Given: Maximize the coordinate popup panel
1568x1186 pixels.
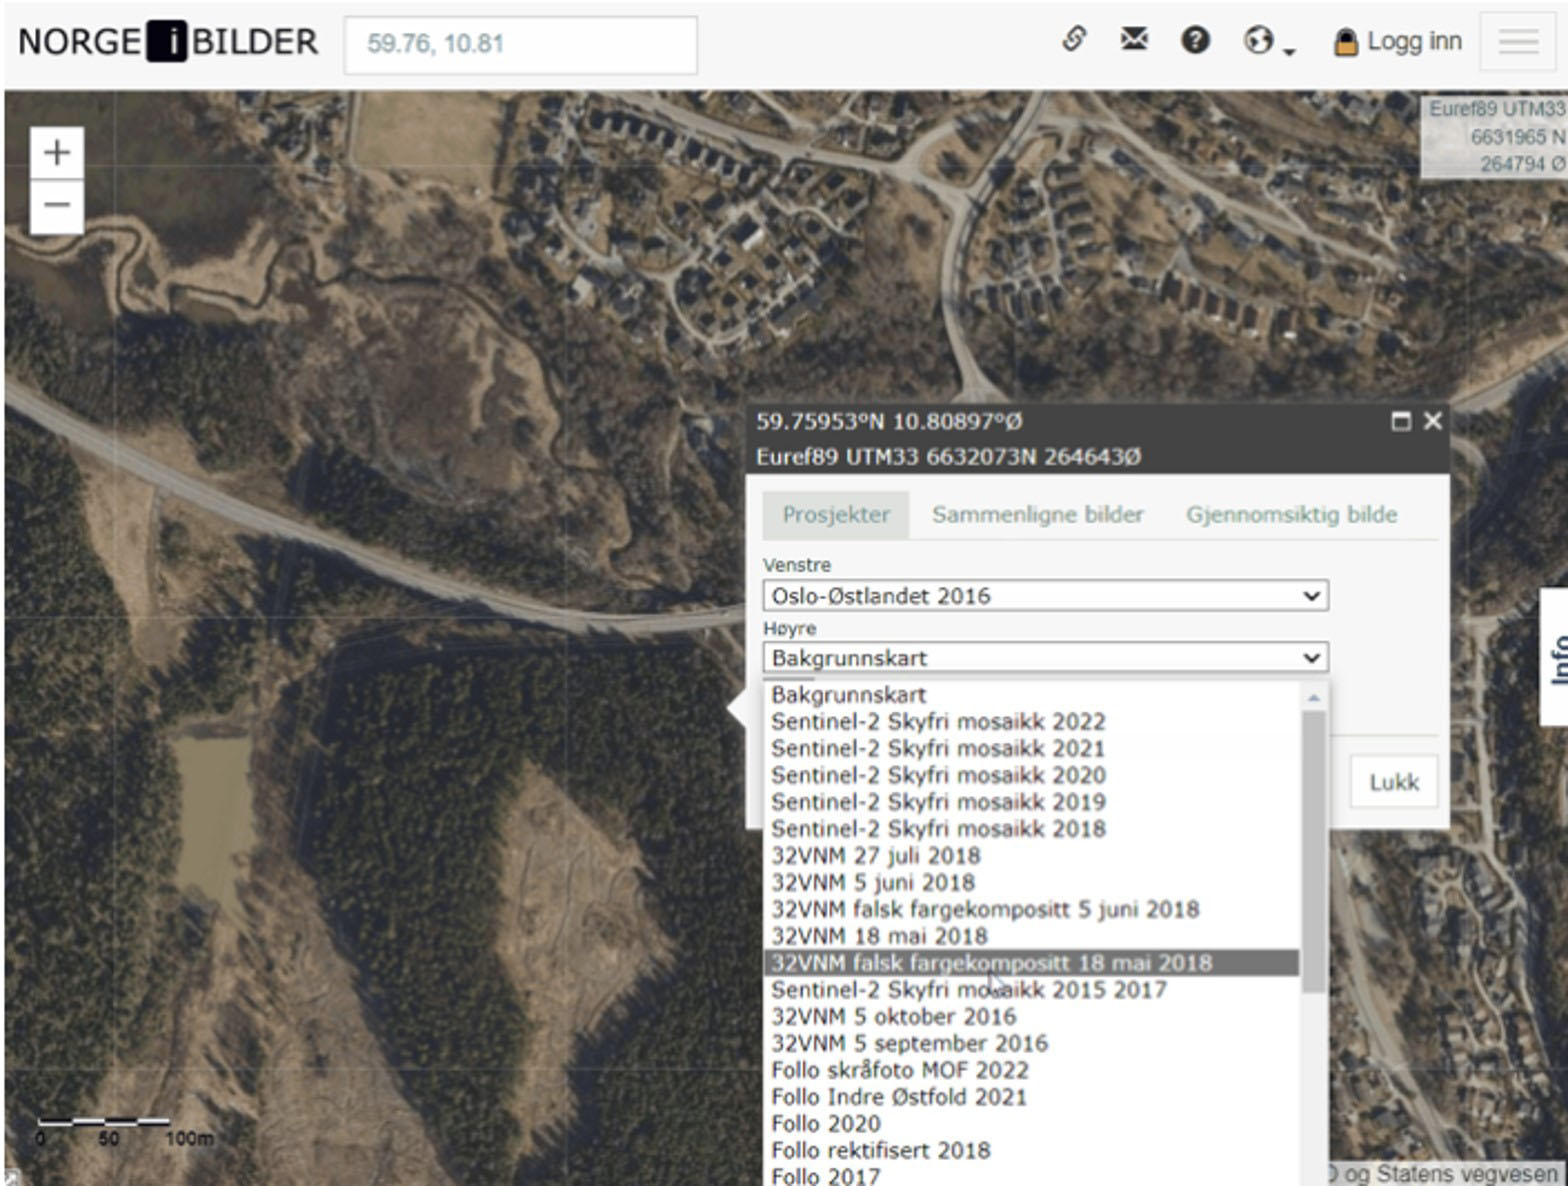Looking at the screenshot, I should [x=1401, y=421].
